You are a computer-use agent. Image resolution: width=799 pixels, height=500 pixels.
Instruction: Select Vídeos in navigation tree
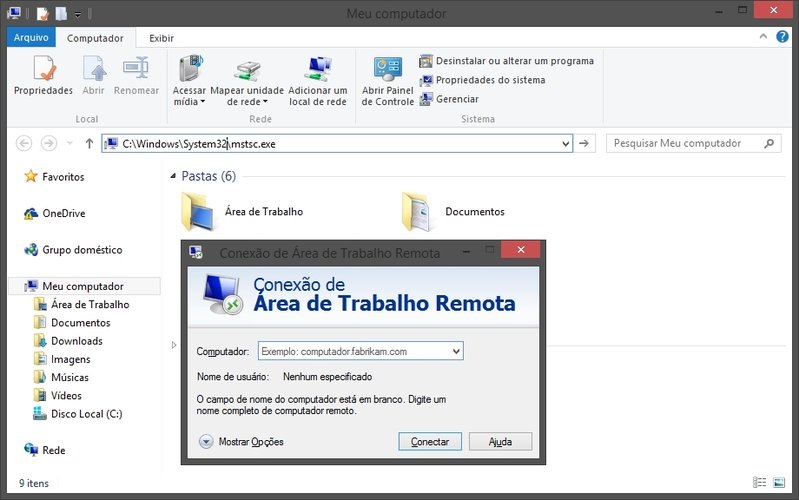[x=58, y=396]
